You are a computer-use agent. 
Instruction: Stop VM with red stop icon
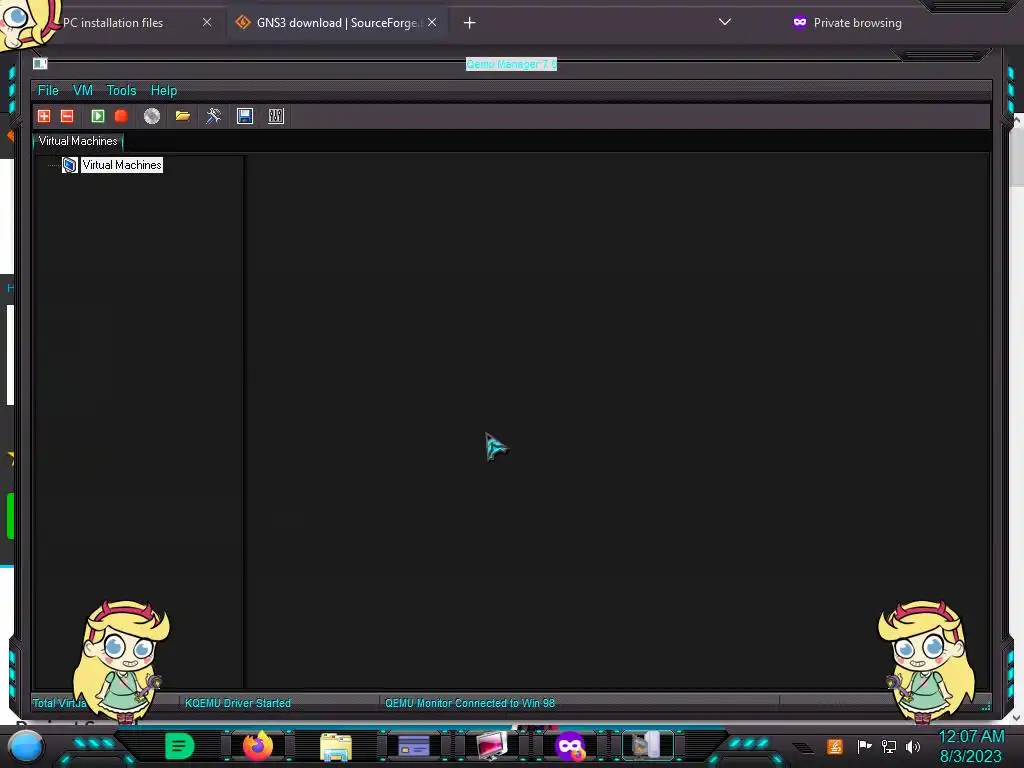click(121, 116)
